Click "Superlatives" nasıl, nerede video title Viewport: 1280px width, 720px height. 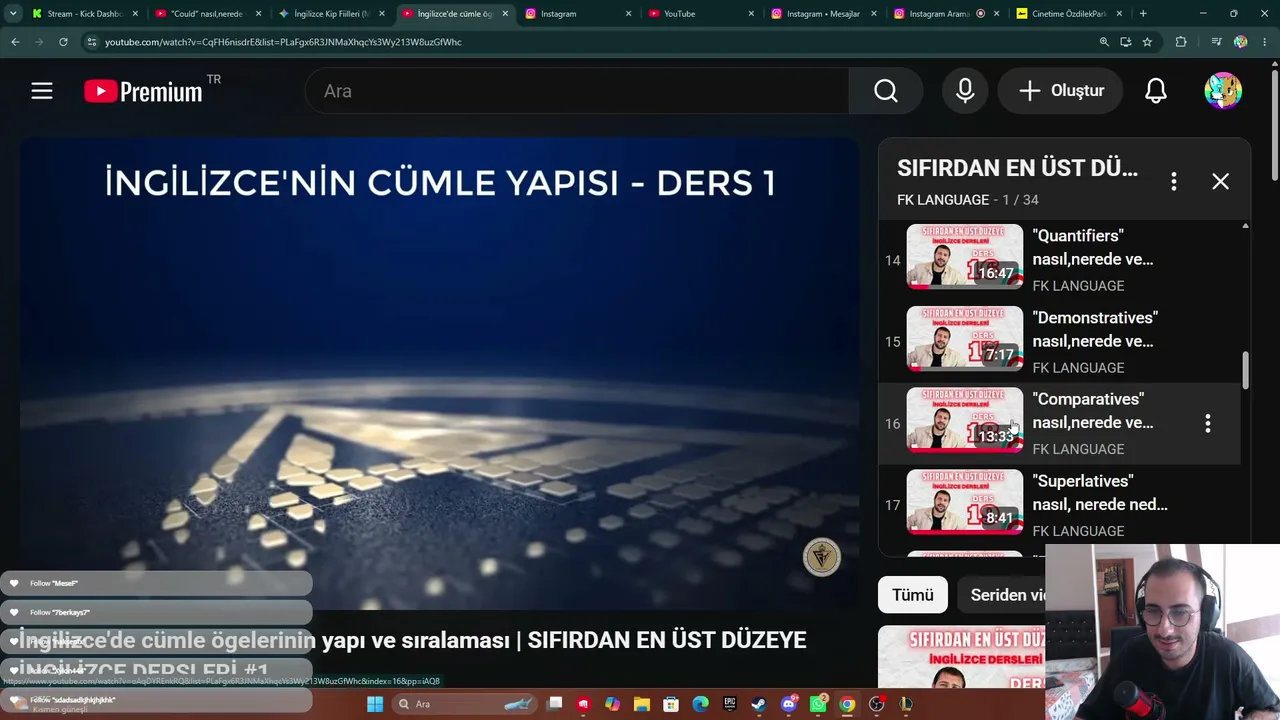coord(1100,493)
